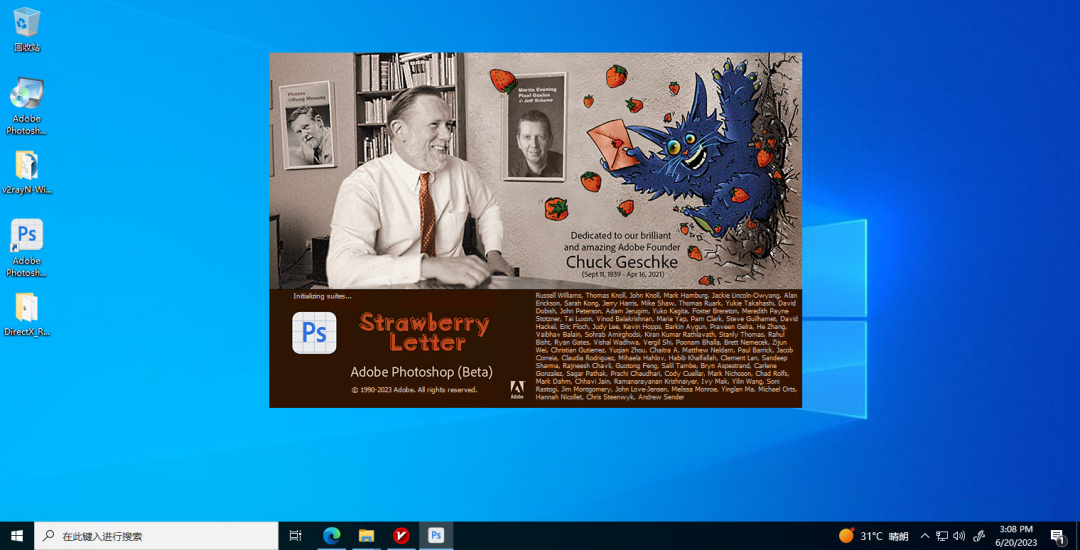Click the network status tray icon

942,536
